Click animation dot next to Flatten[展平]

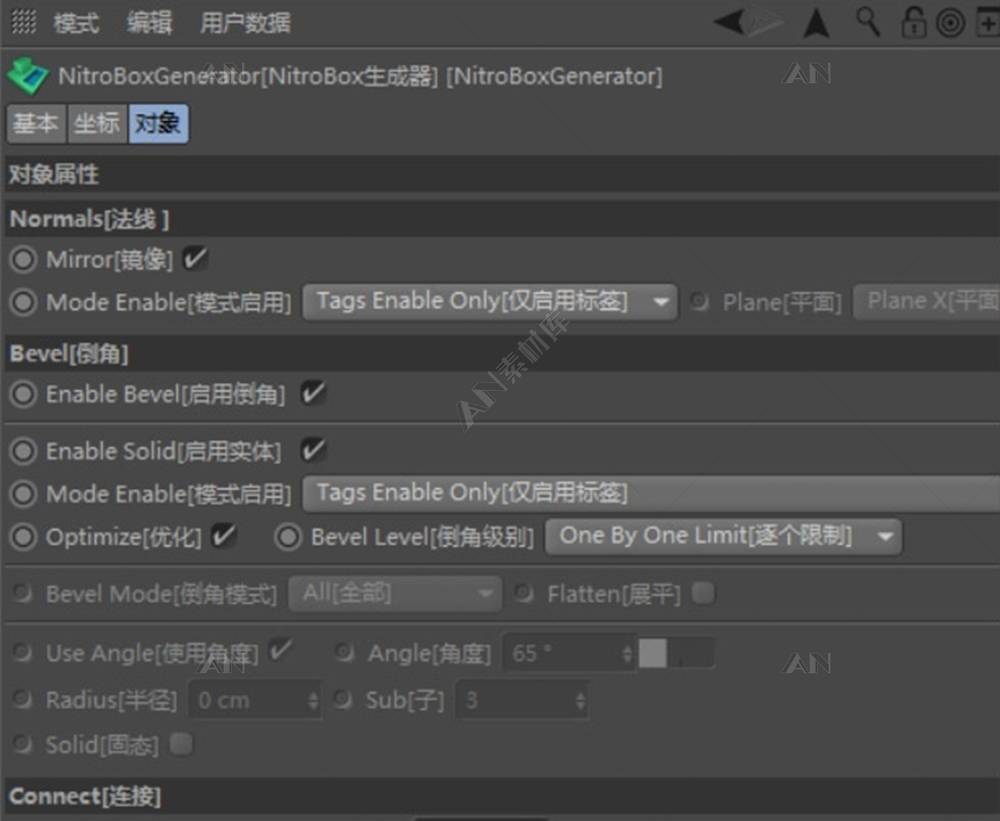pos(524,593)
